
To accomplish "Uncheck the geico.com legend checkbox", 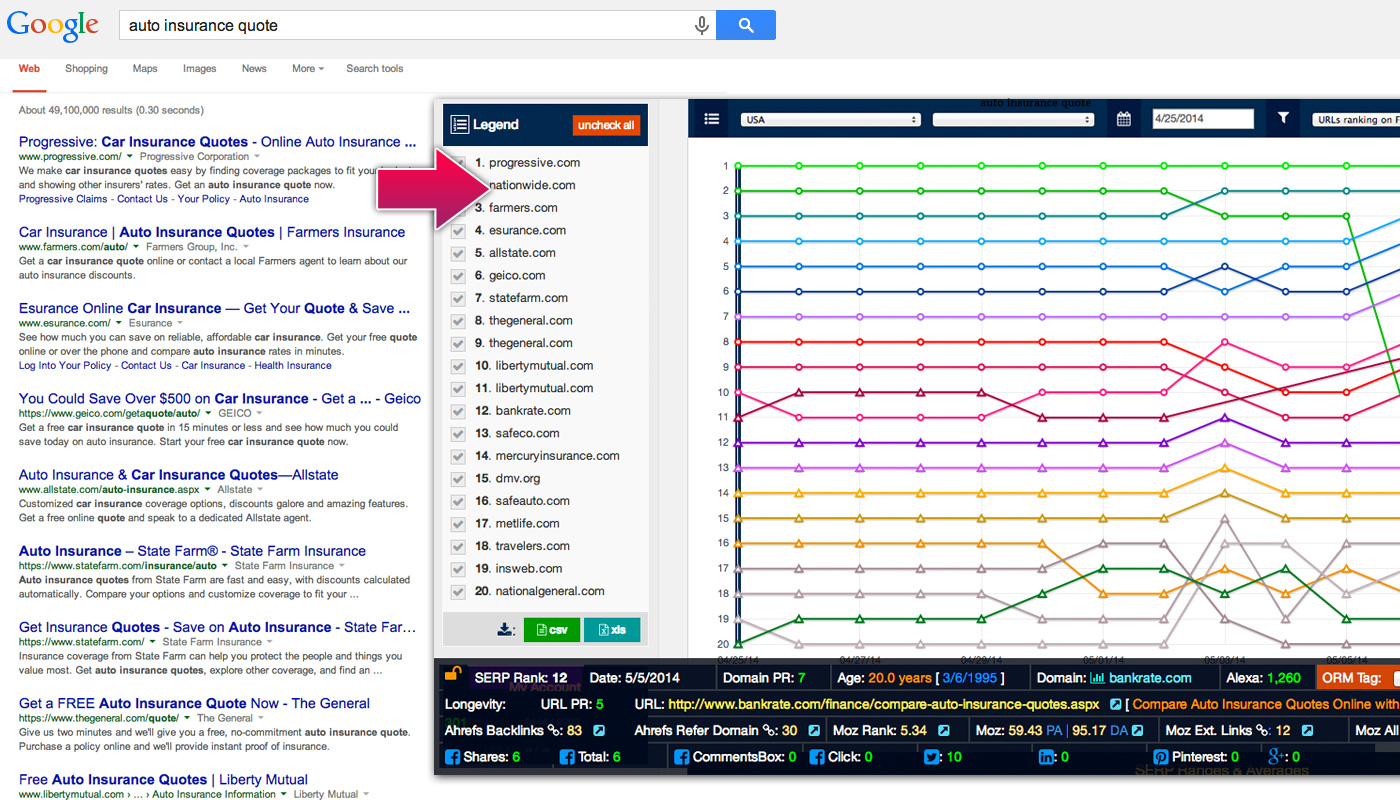I will tap(458, 275).
